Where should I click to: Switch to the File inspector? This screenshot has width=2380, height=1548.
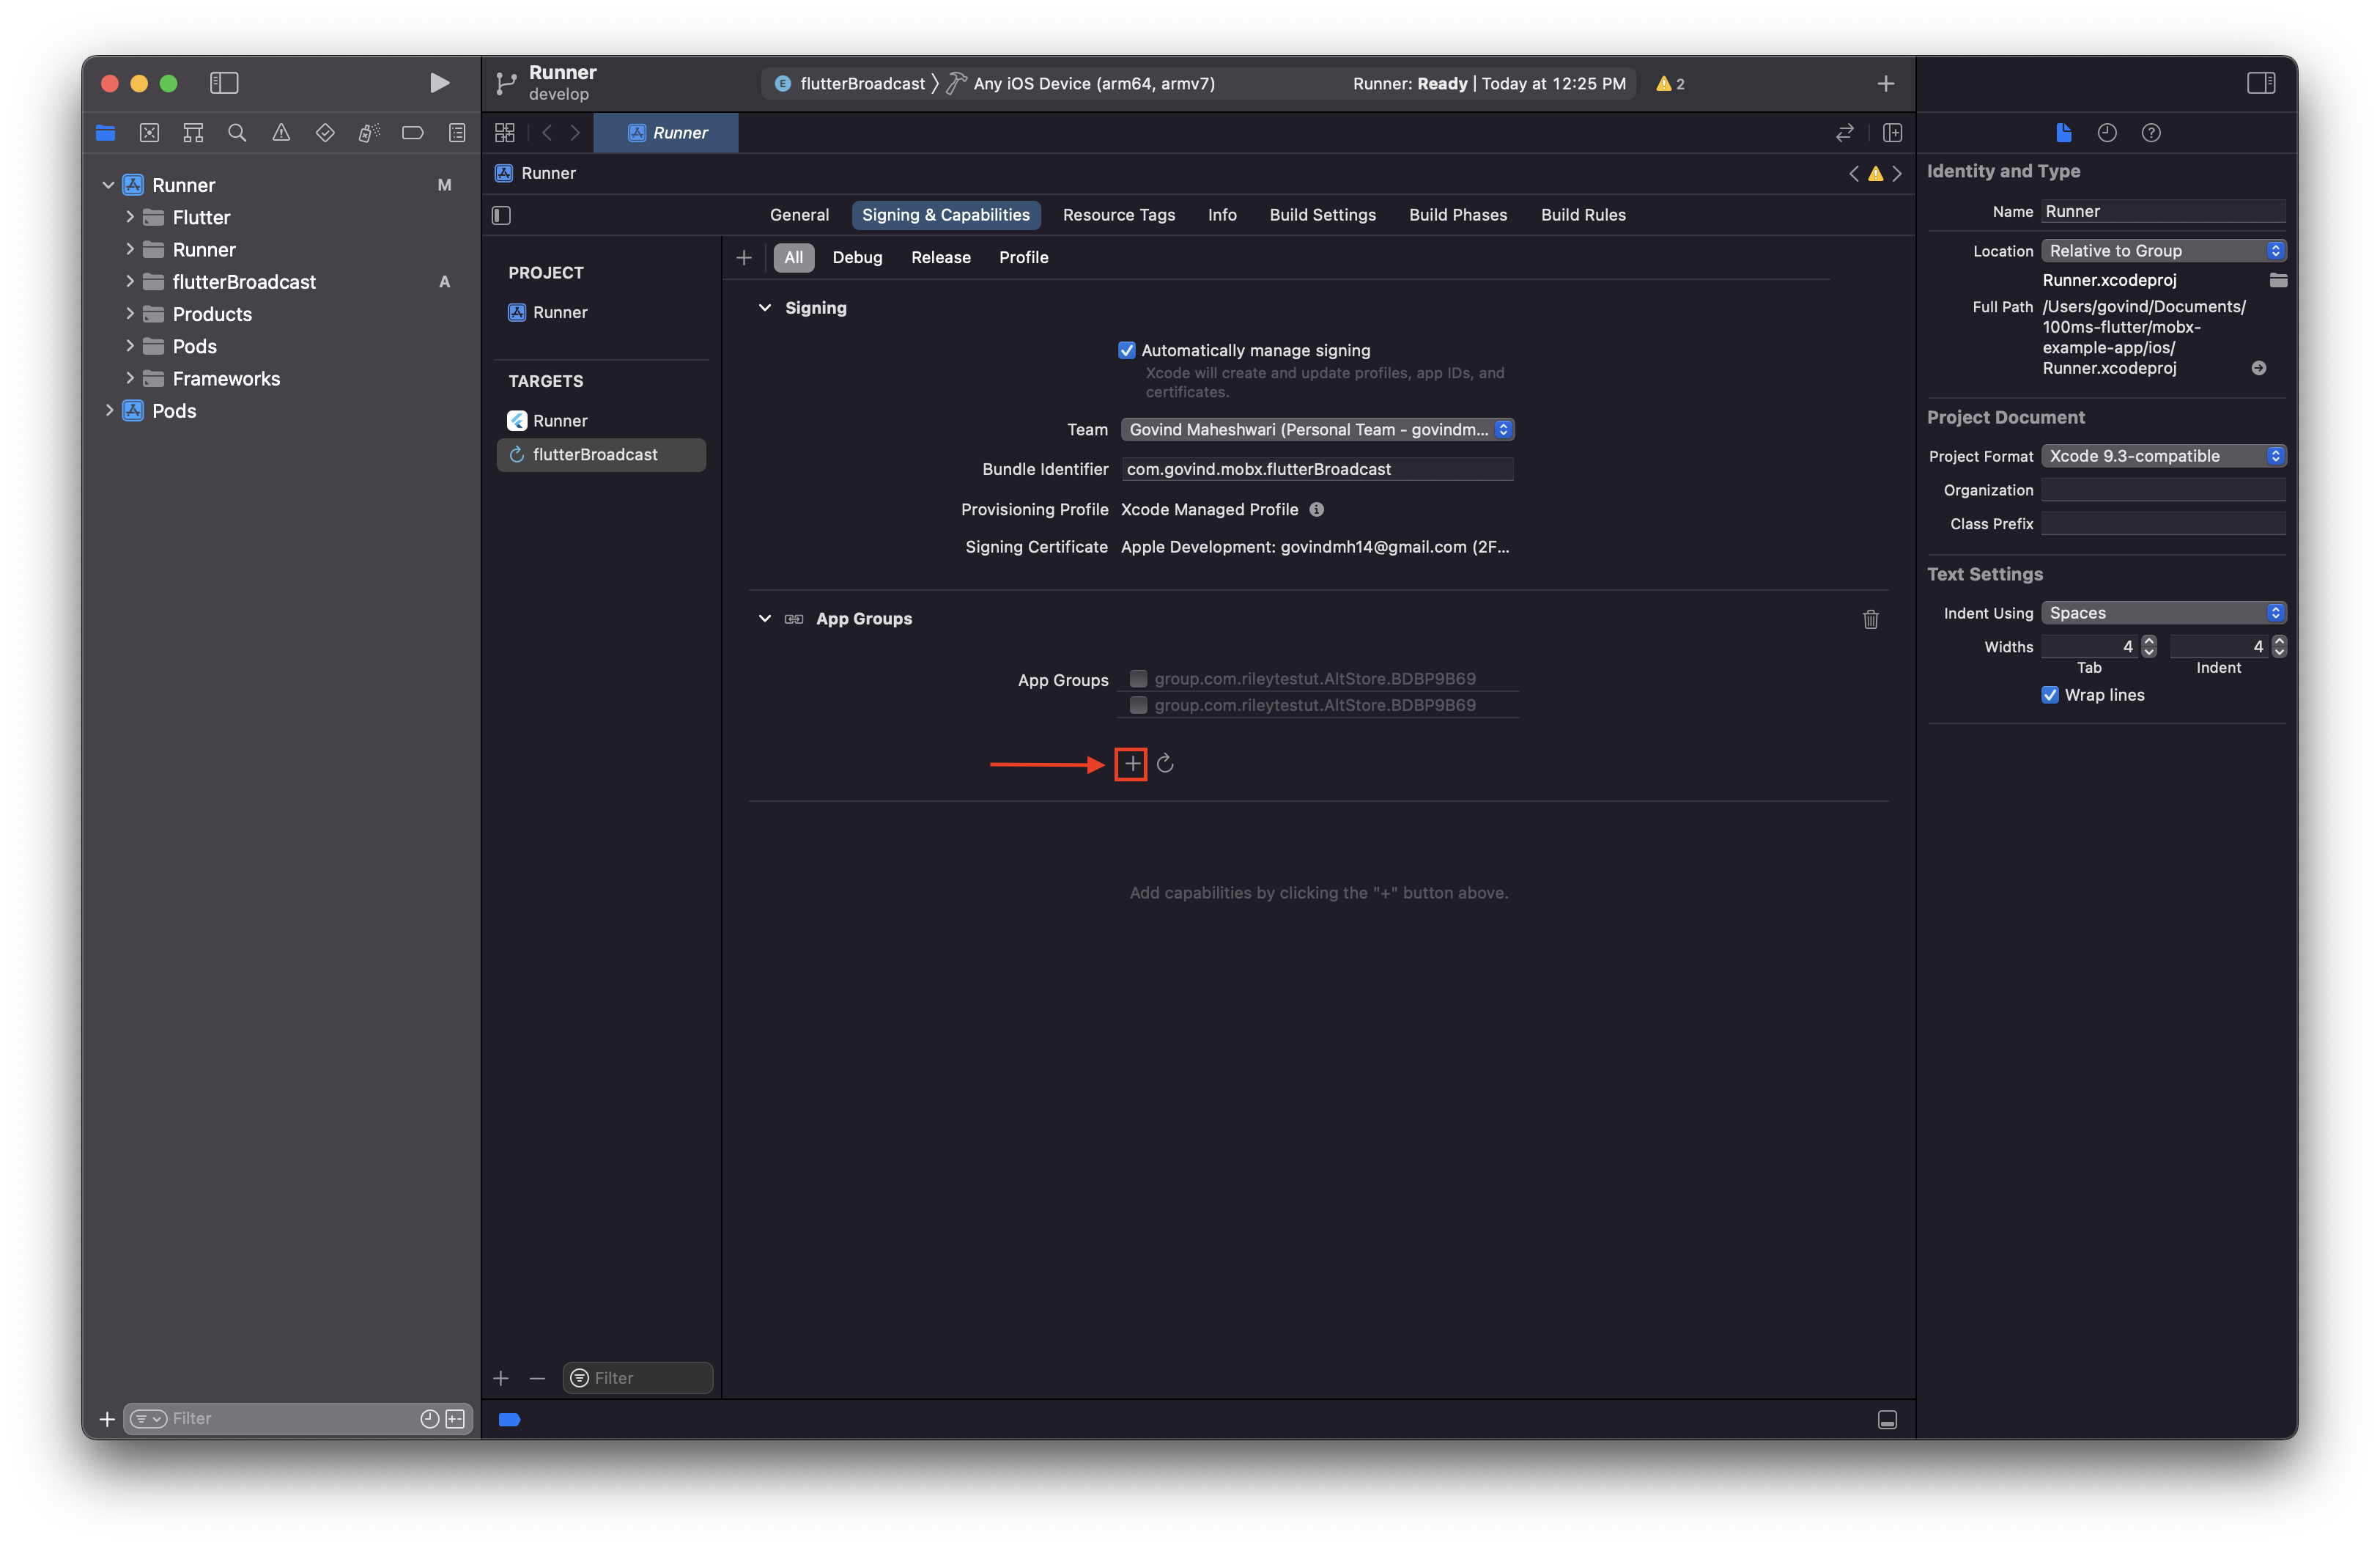point(2064,132)
